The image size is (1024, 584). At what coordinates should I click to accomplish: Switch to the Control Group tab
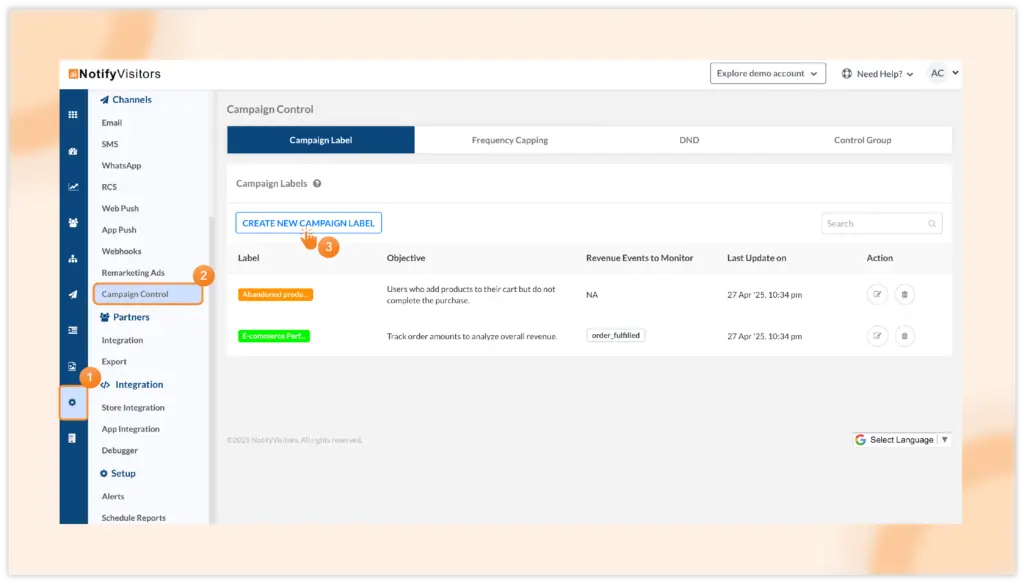[862, 140]
